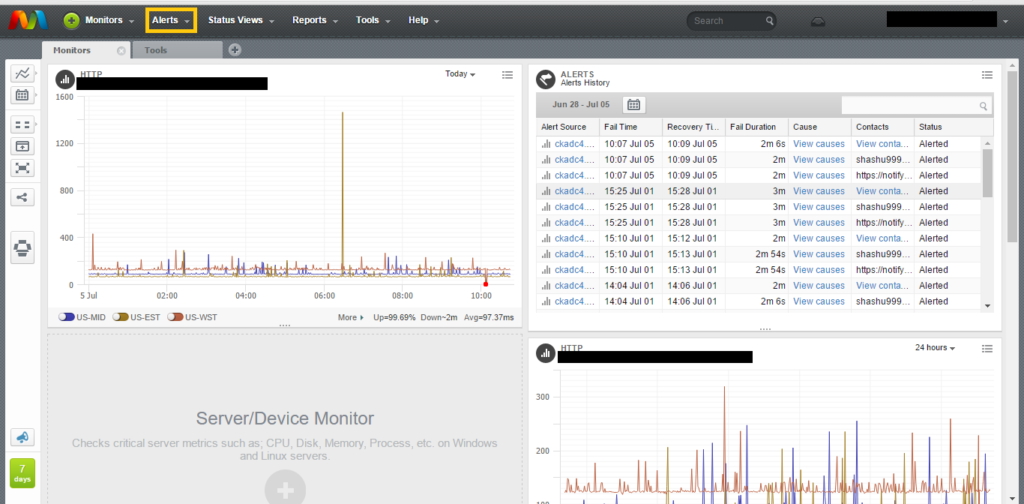Click the magnifier icon in the top search box
The image size is (1024, 504).
tap(769, 21)
